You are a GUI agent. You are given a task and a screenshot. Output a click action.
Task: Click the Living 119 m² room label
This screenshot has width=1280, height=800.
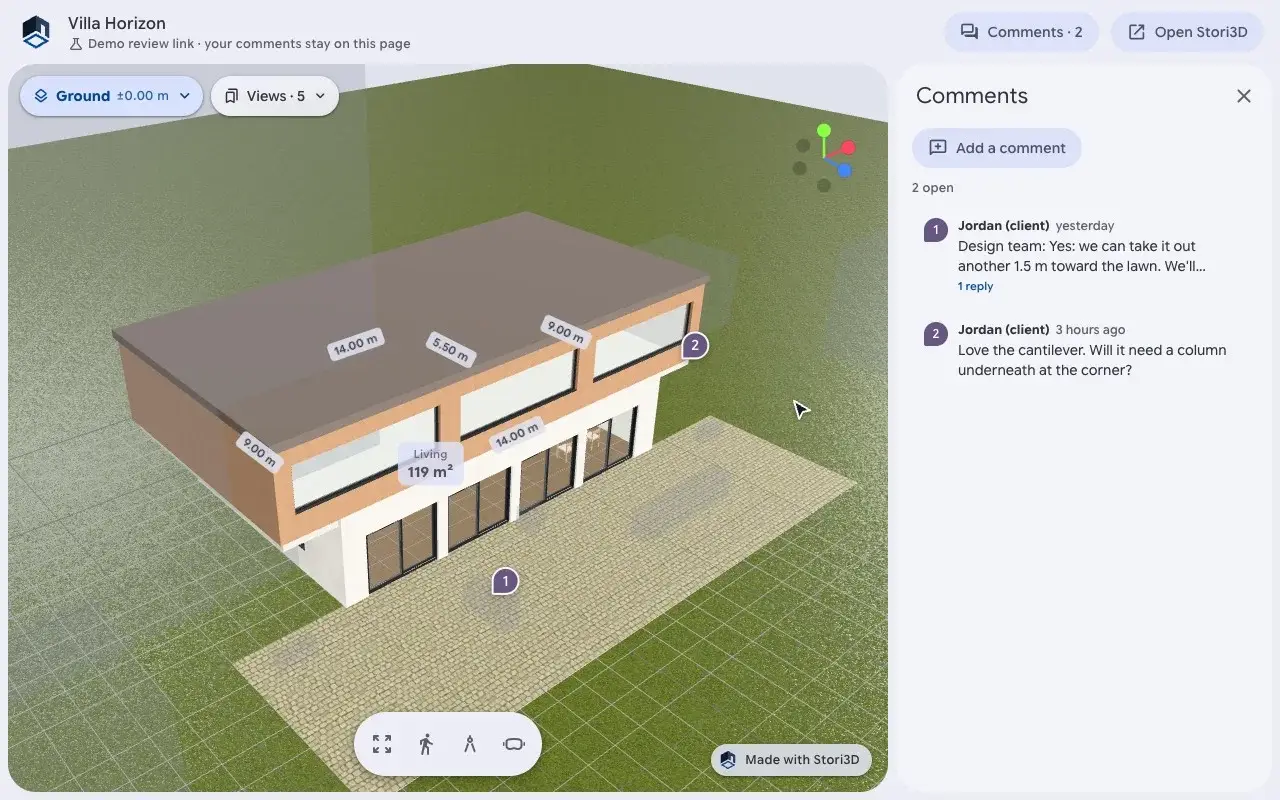(430, 463)
